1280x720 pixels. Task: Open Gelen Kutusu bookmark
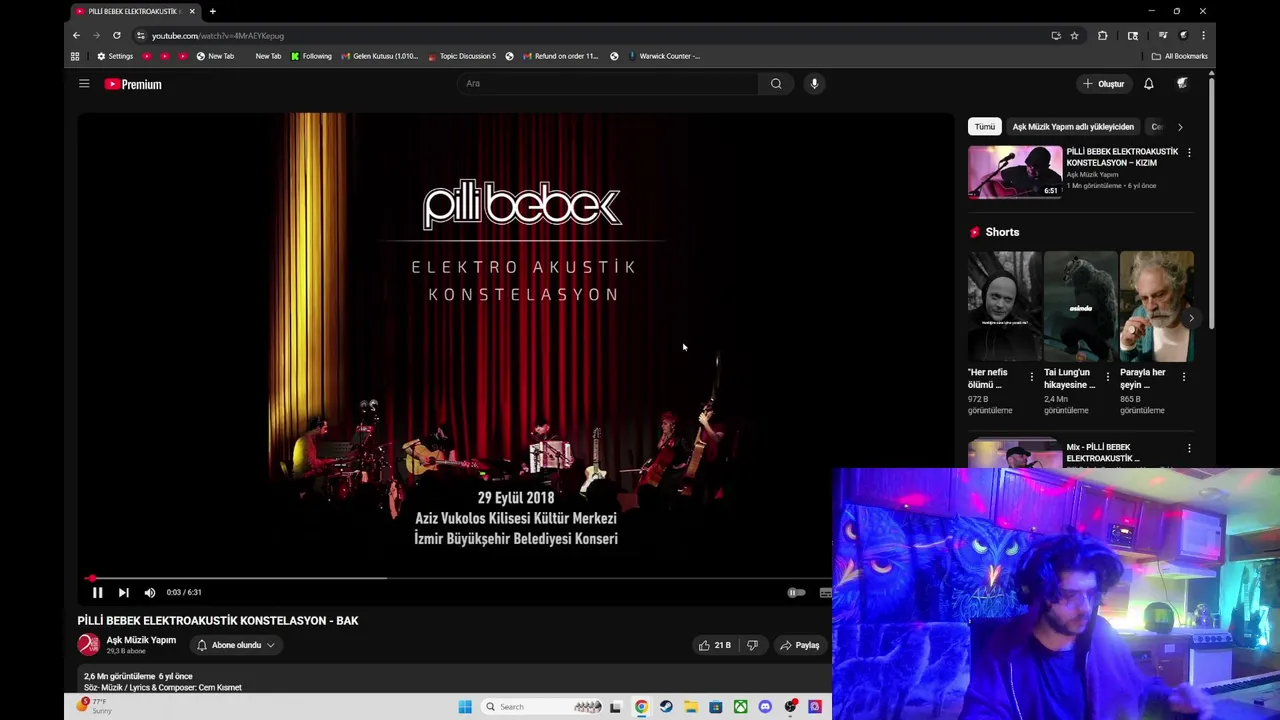coord(380,56)
